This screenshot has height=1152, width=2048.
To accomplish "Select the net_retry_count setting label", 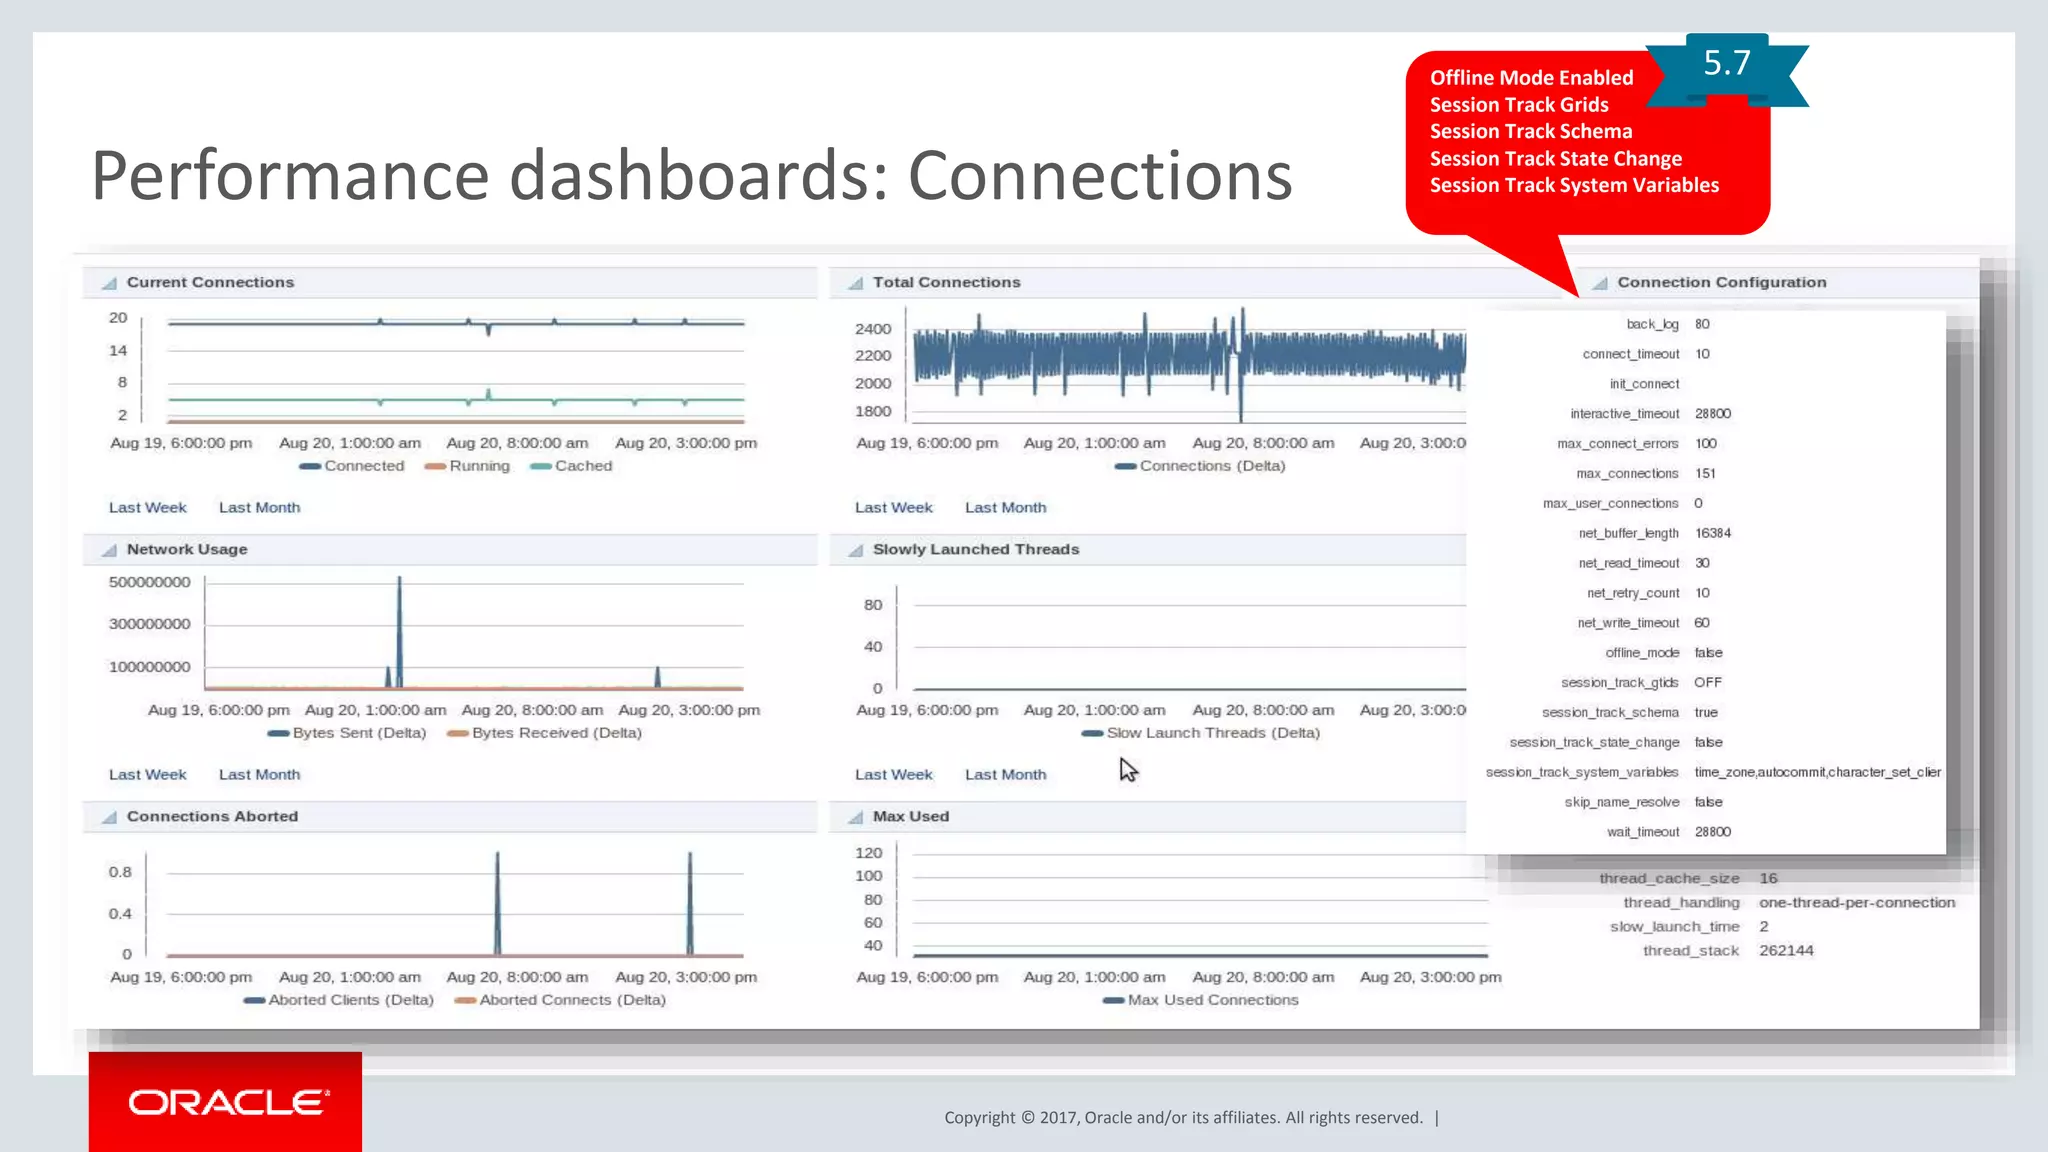I will click(x=1633, y=594).
